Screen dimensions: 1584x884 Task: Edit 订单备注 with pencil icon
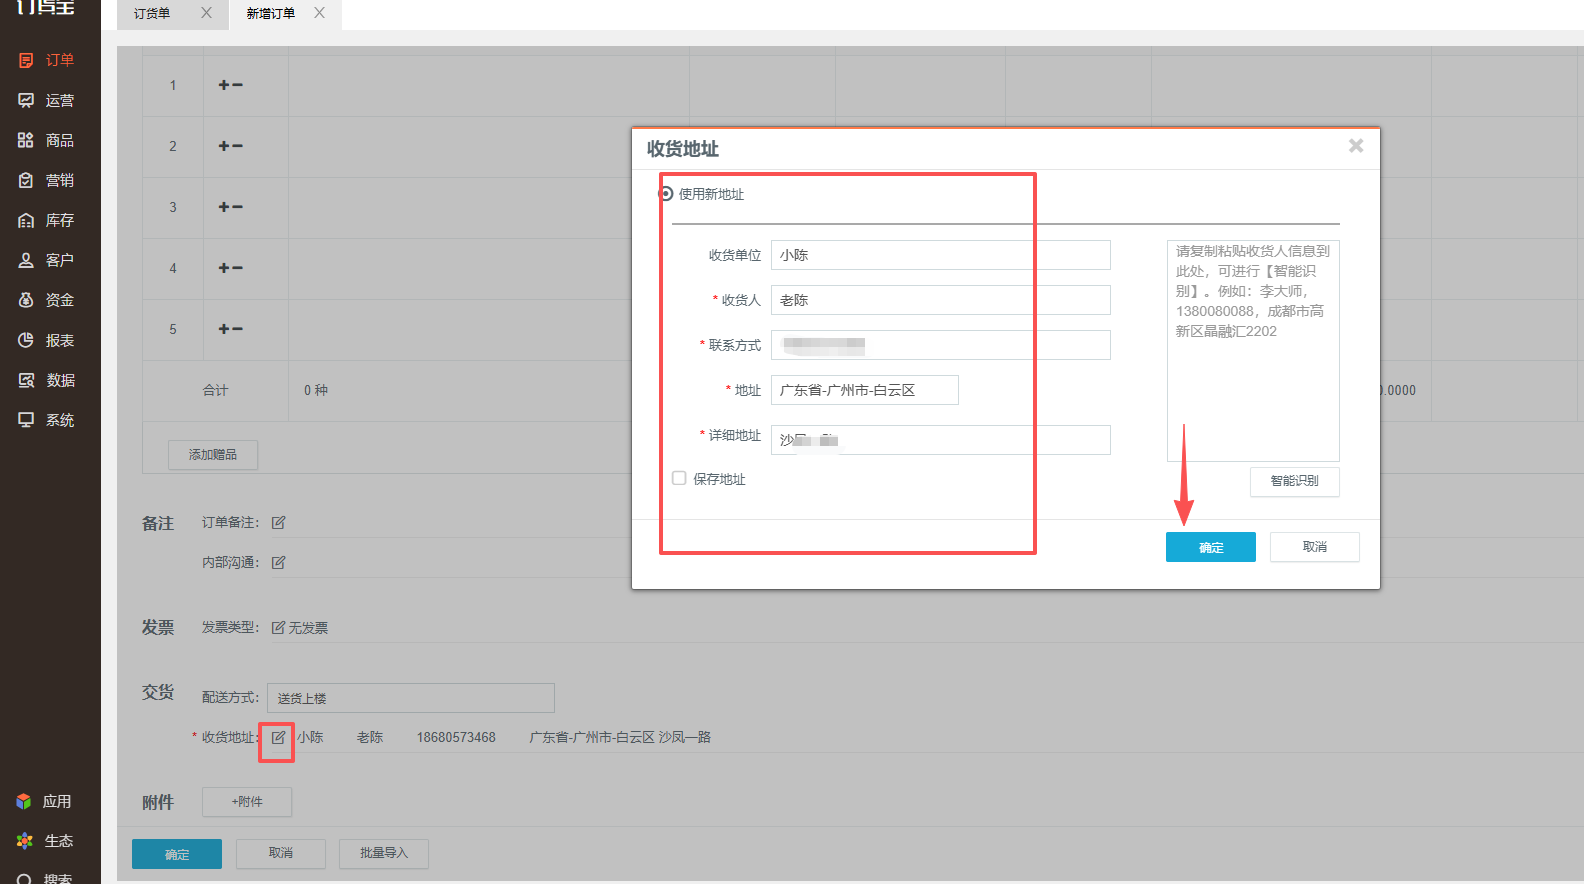click(x=279, y=522)
